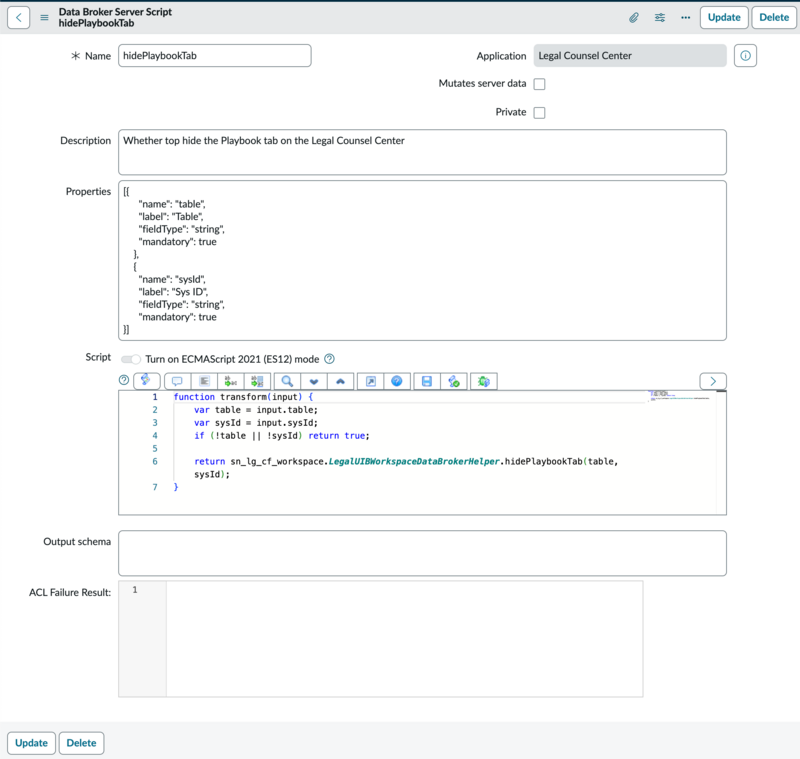
Task: Click into the Description text area
Action: [422, 152]
